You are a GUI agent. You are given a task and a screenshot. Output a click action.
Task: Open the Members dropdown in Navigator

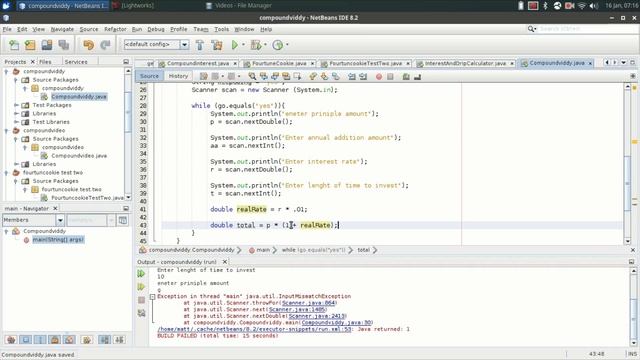tap(60, 220)
